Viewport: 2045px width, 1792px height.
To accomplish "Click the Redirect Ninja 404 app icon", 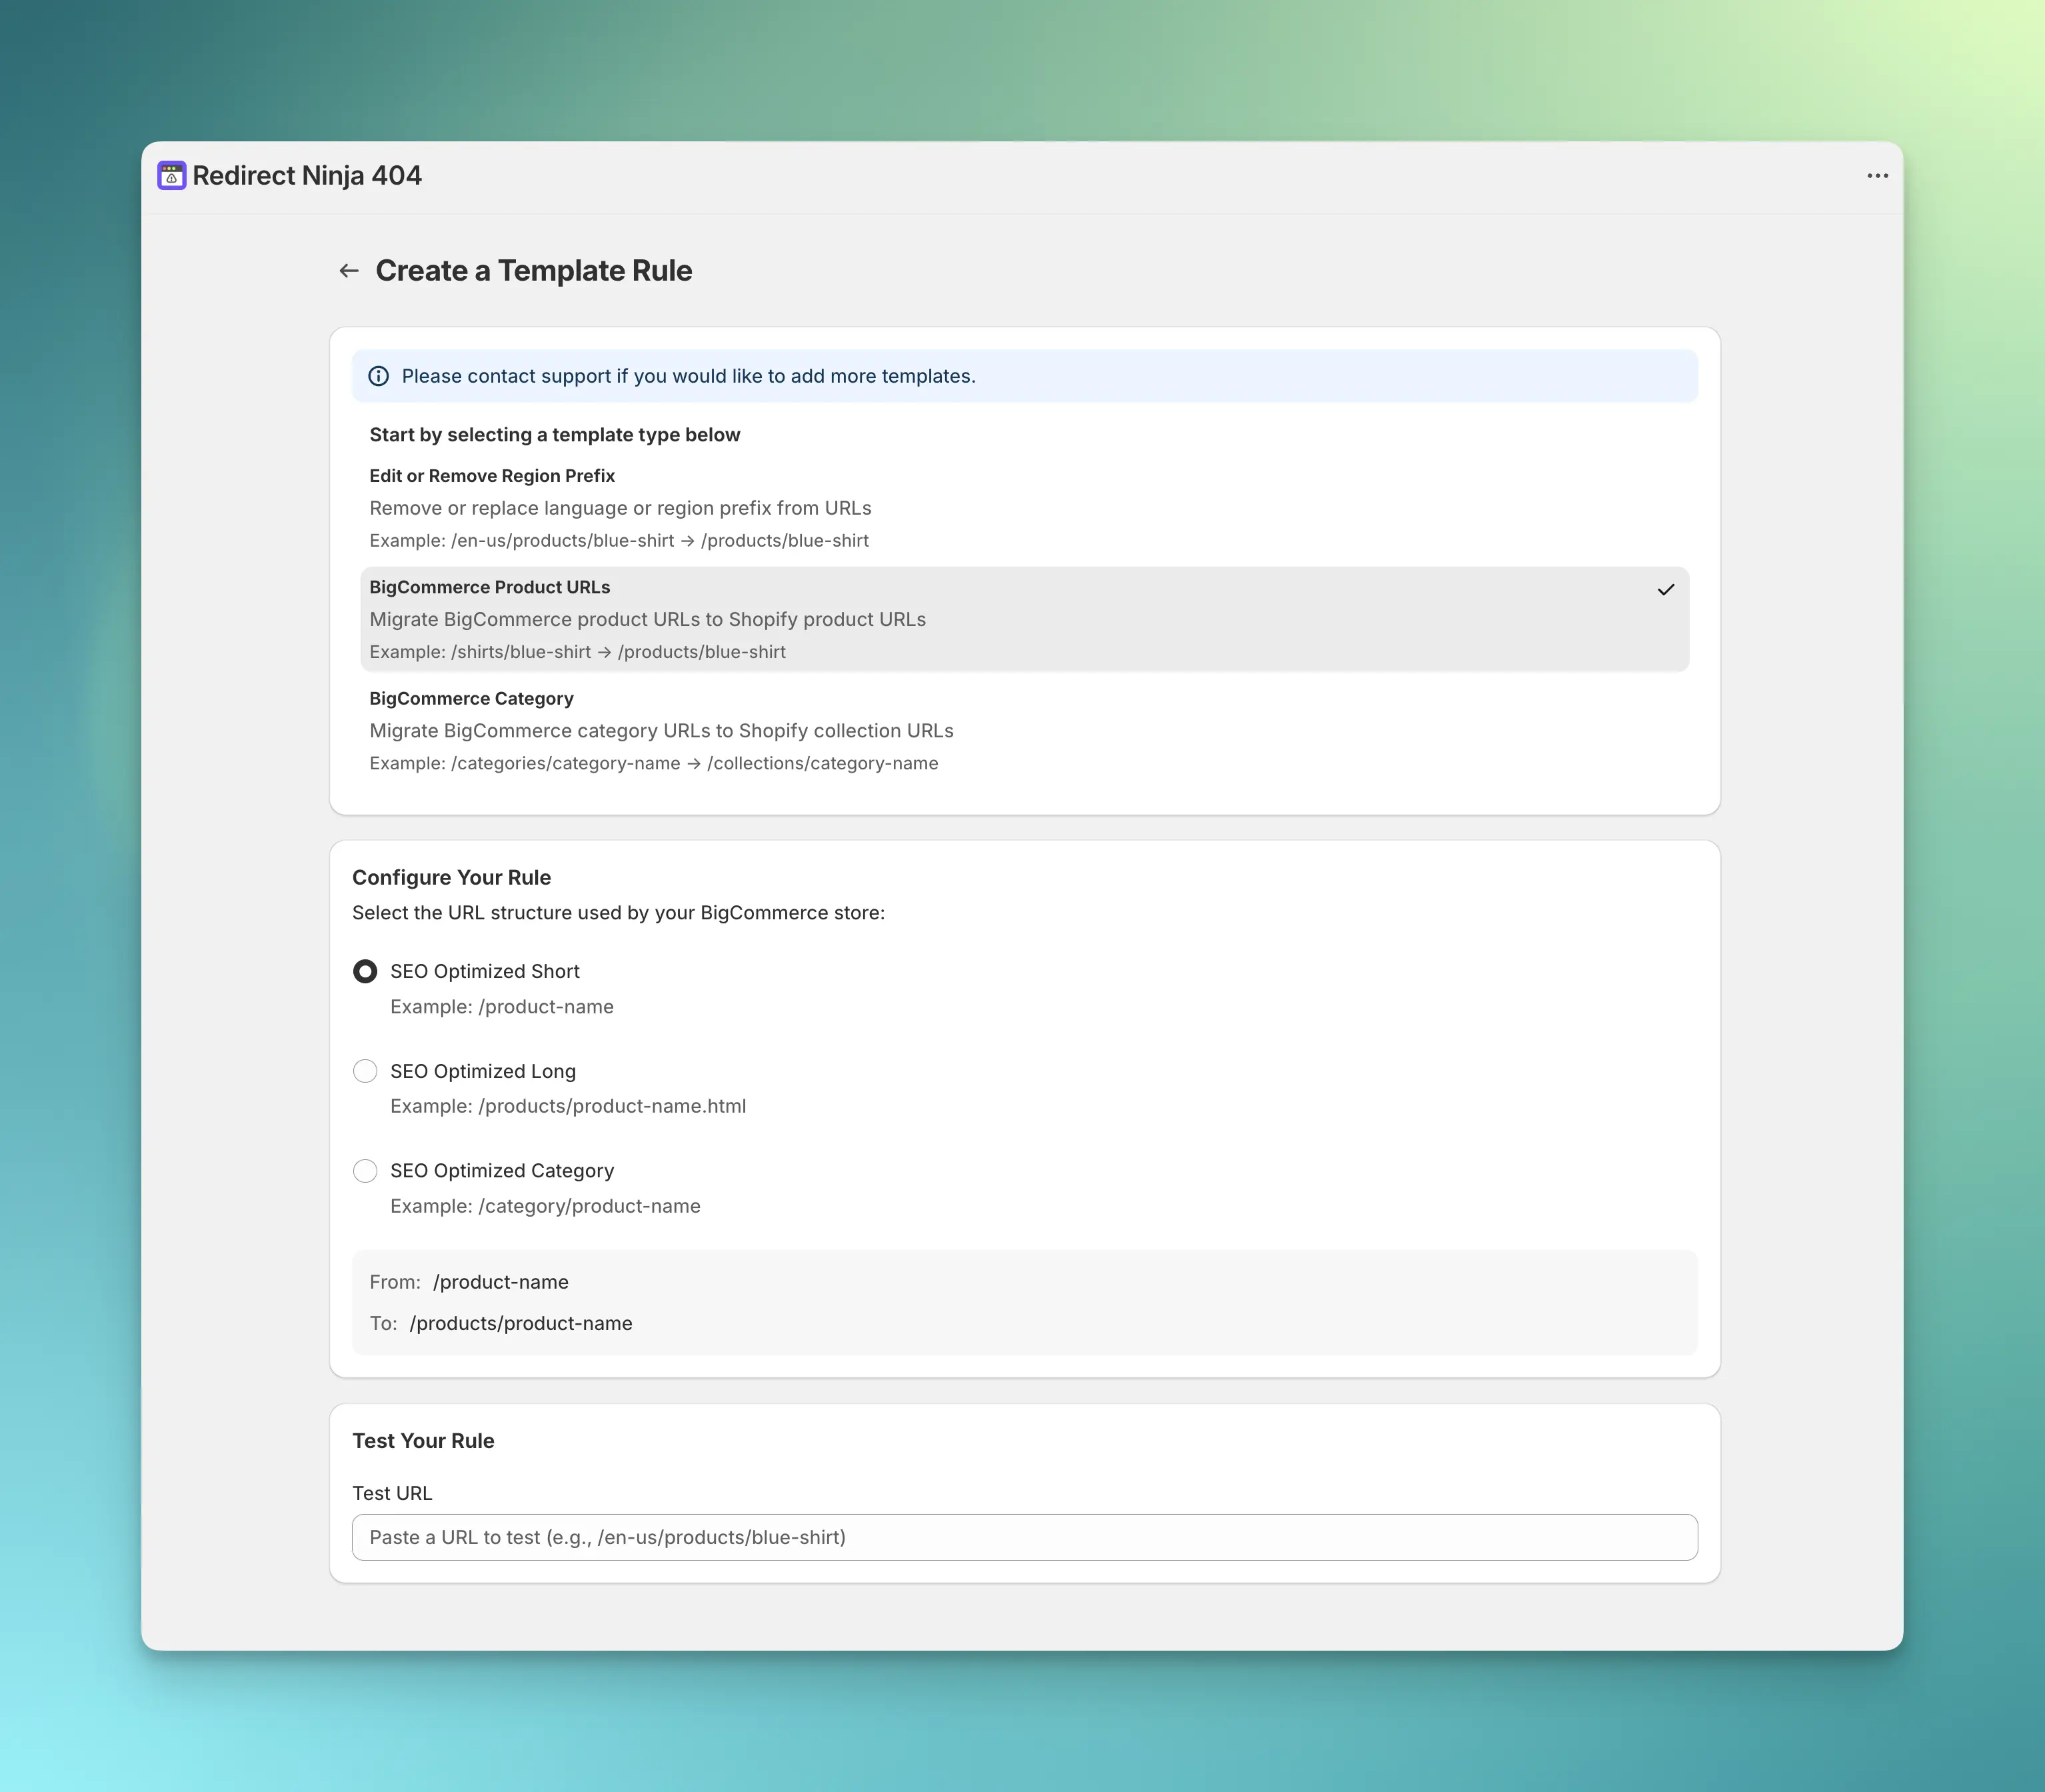I will pyautogui.click(x=172, y=176).
